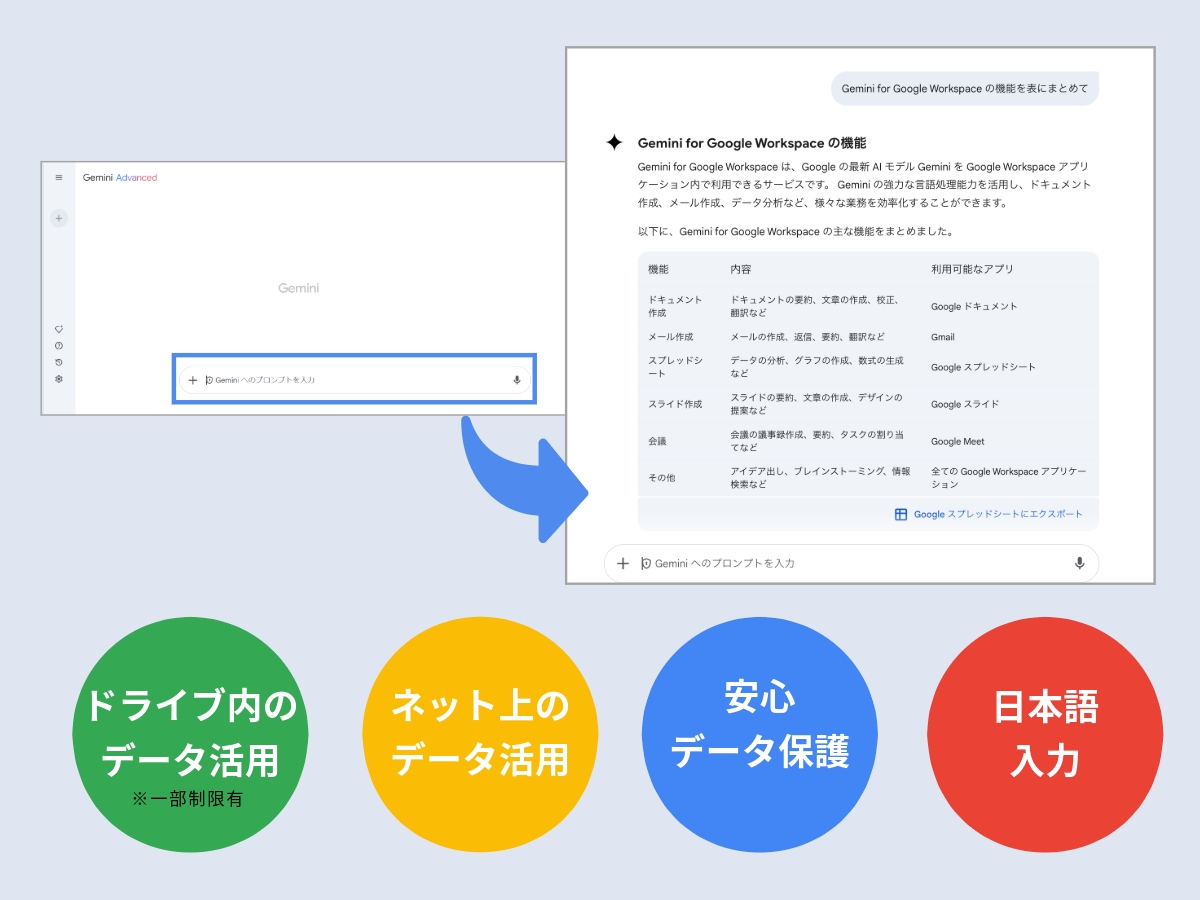Click the 'その他' row label
1200x900 pixels.
pyautogui.click(x=662, y=478)
